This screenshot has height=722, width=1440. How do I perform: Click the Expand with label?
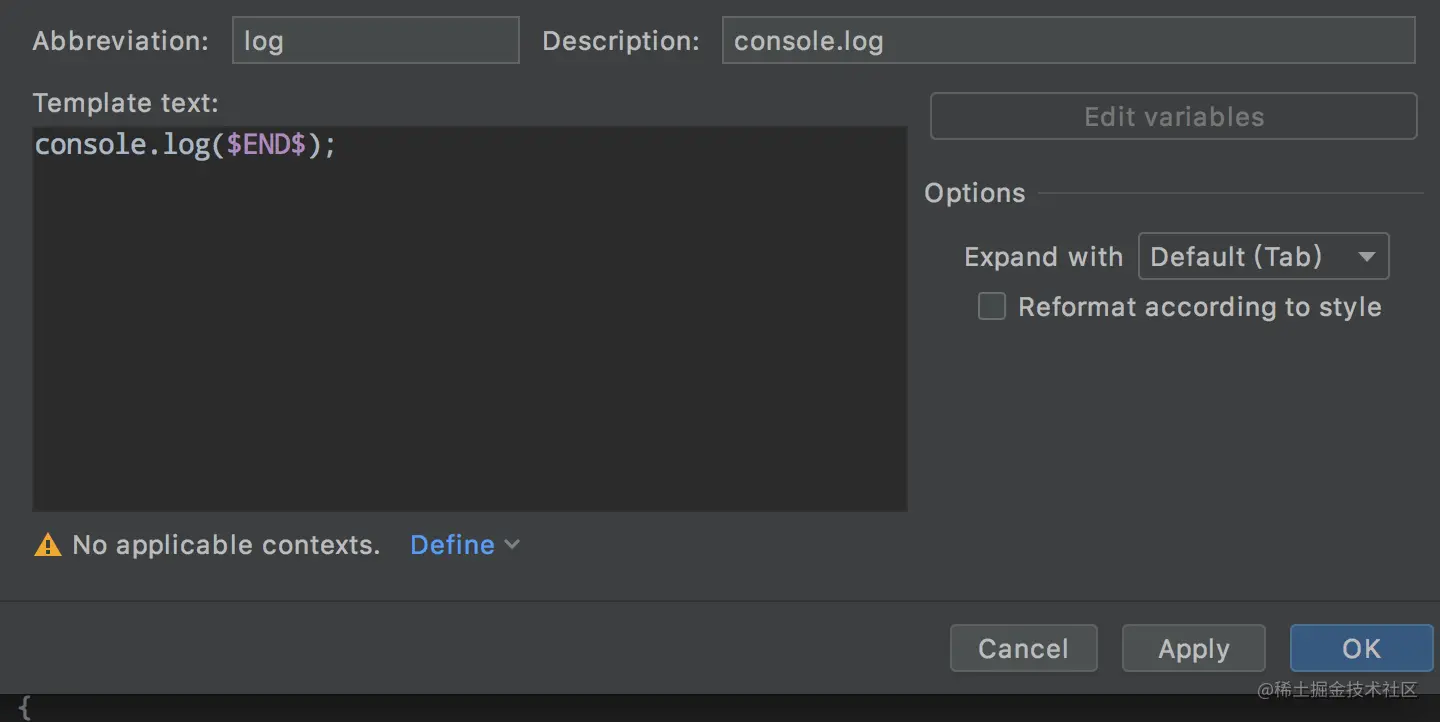pos(1043,257)
